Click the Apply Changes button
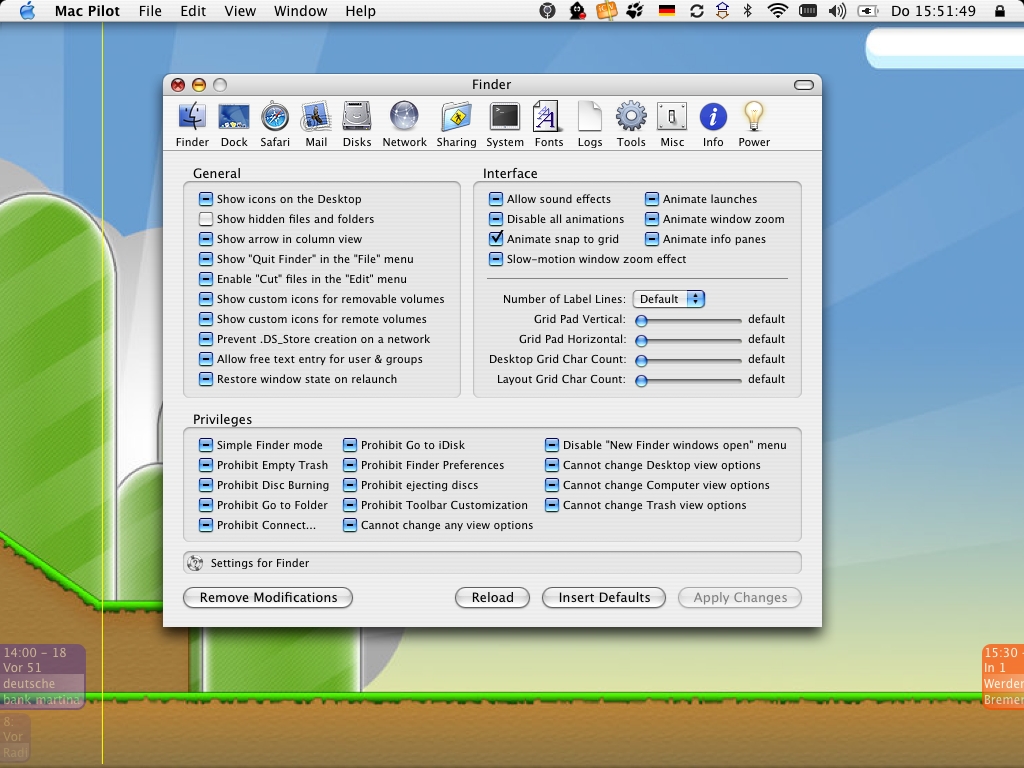The width and height of the screenshot is (1024, 768). (x=740, y=598)
